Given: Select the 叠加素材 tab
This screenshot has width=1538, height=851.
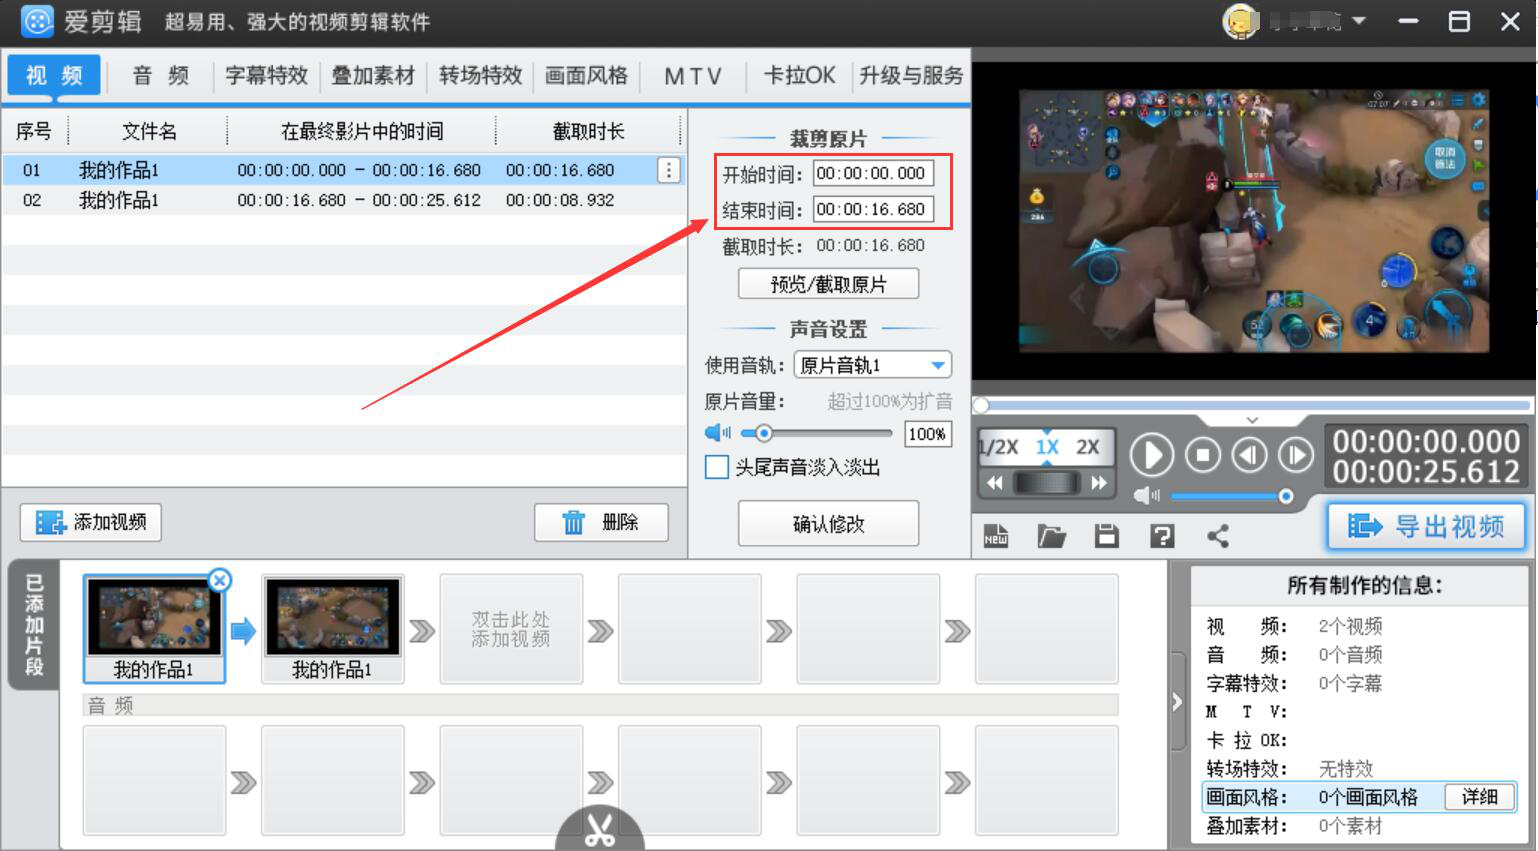Looking at the screenshot, I should pos(373,76).
